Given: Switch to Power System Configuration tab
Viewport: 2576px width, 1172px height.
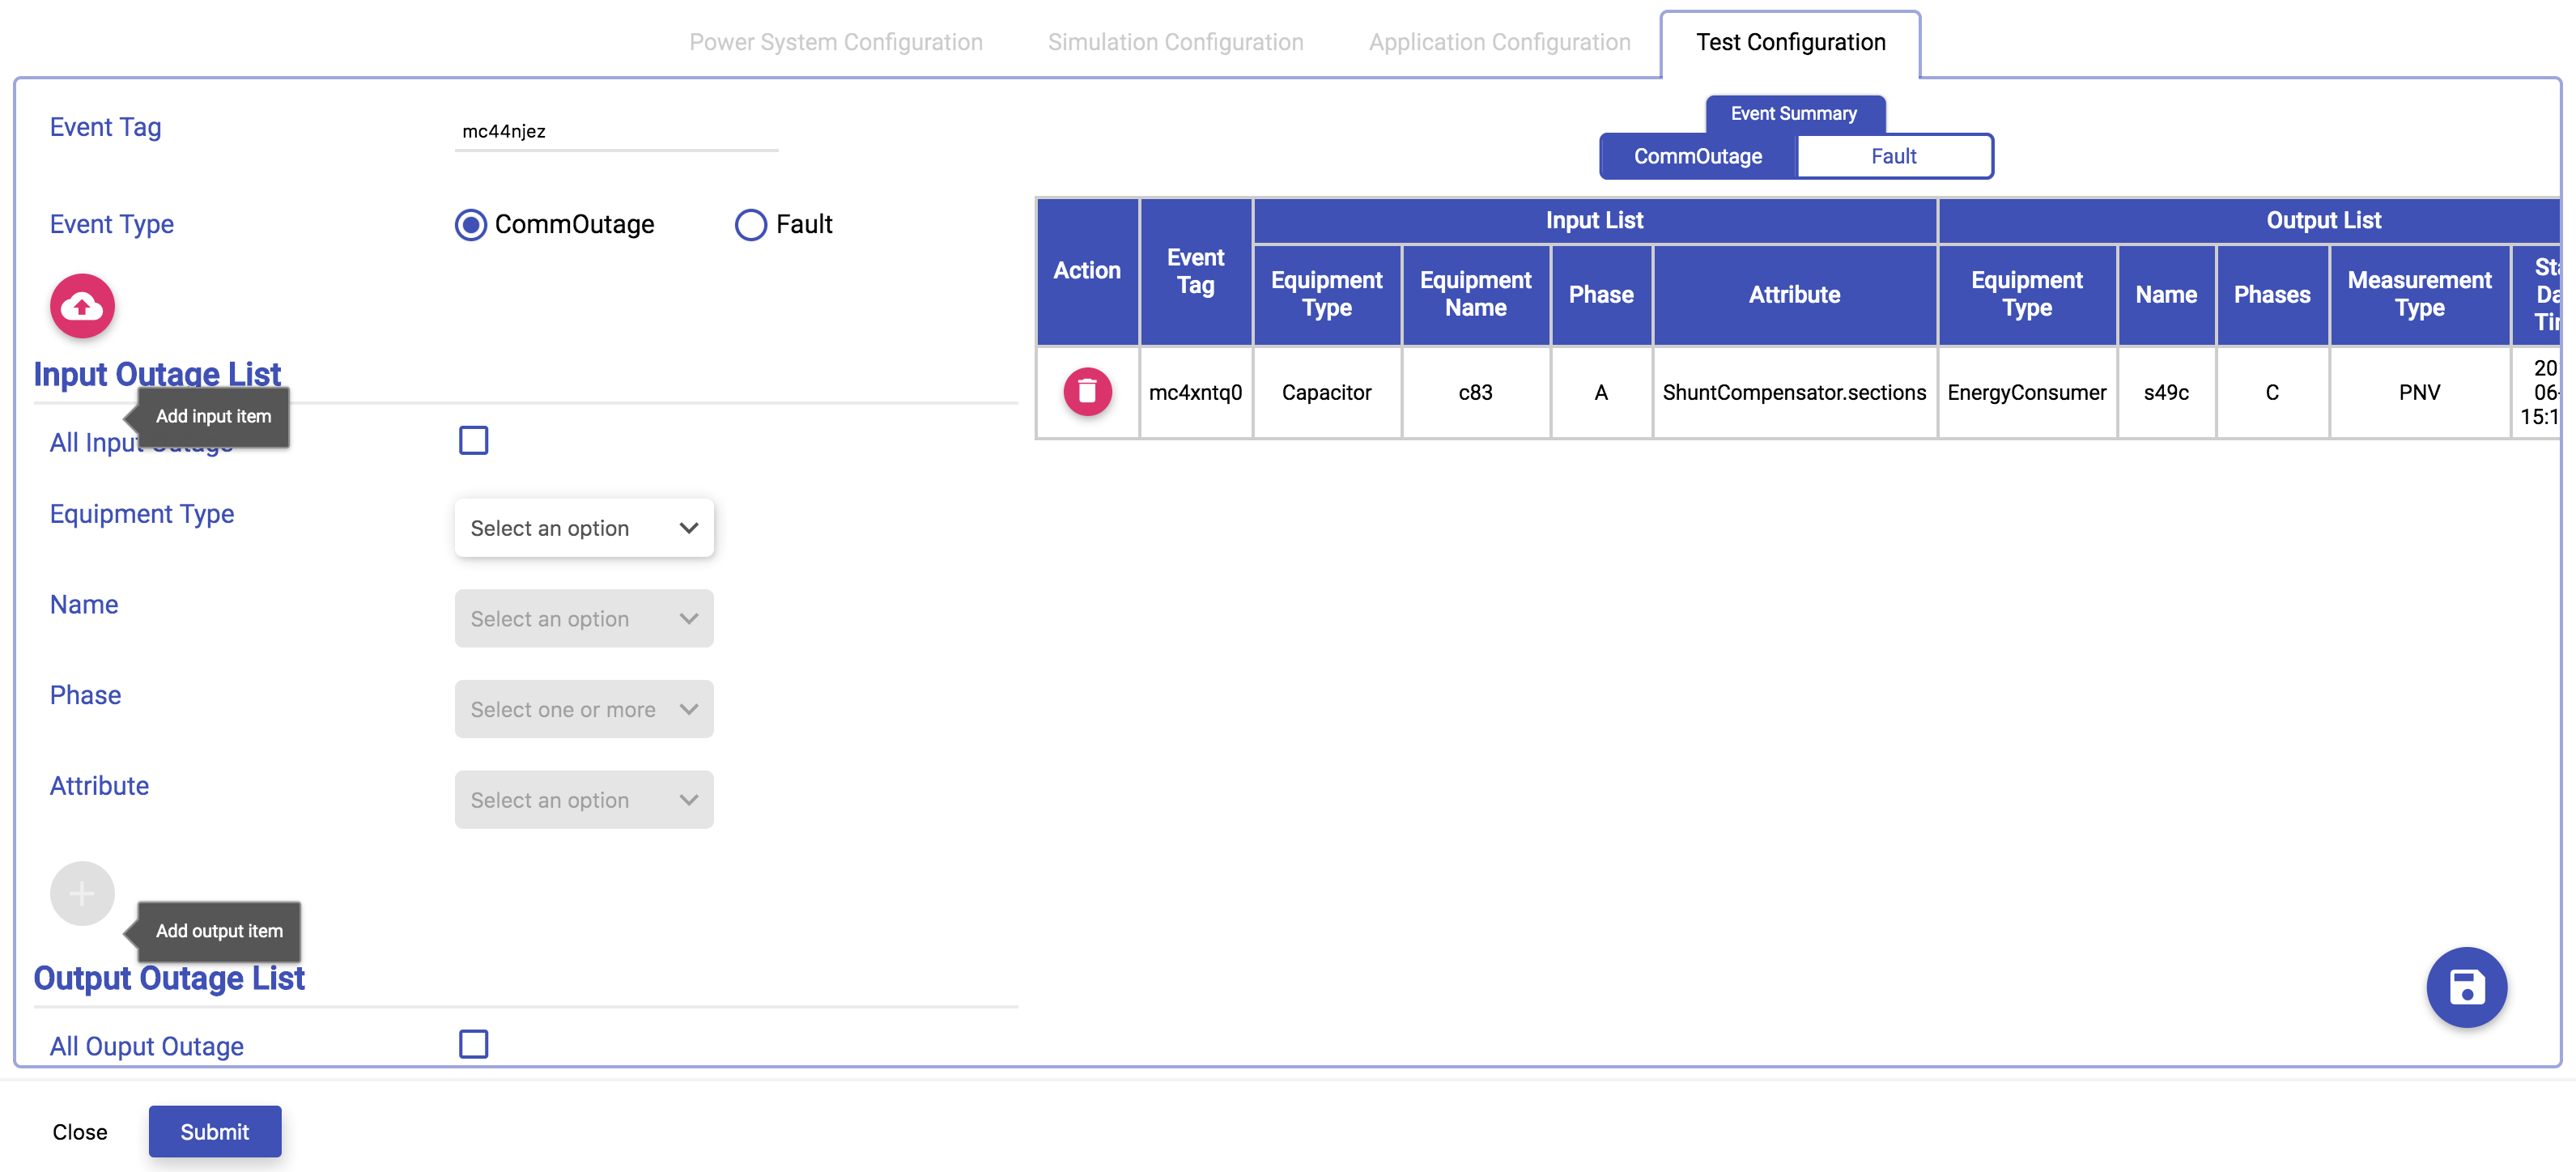Looking at the screenshot, I should [836, 43].
